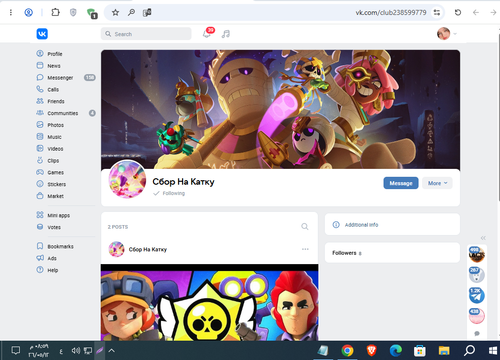500x360 pixels.
Task: Open the account avatar dropdown
Action: click(447, 34)
